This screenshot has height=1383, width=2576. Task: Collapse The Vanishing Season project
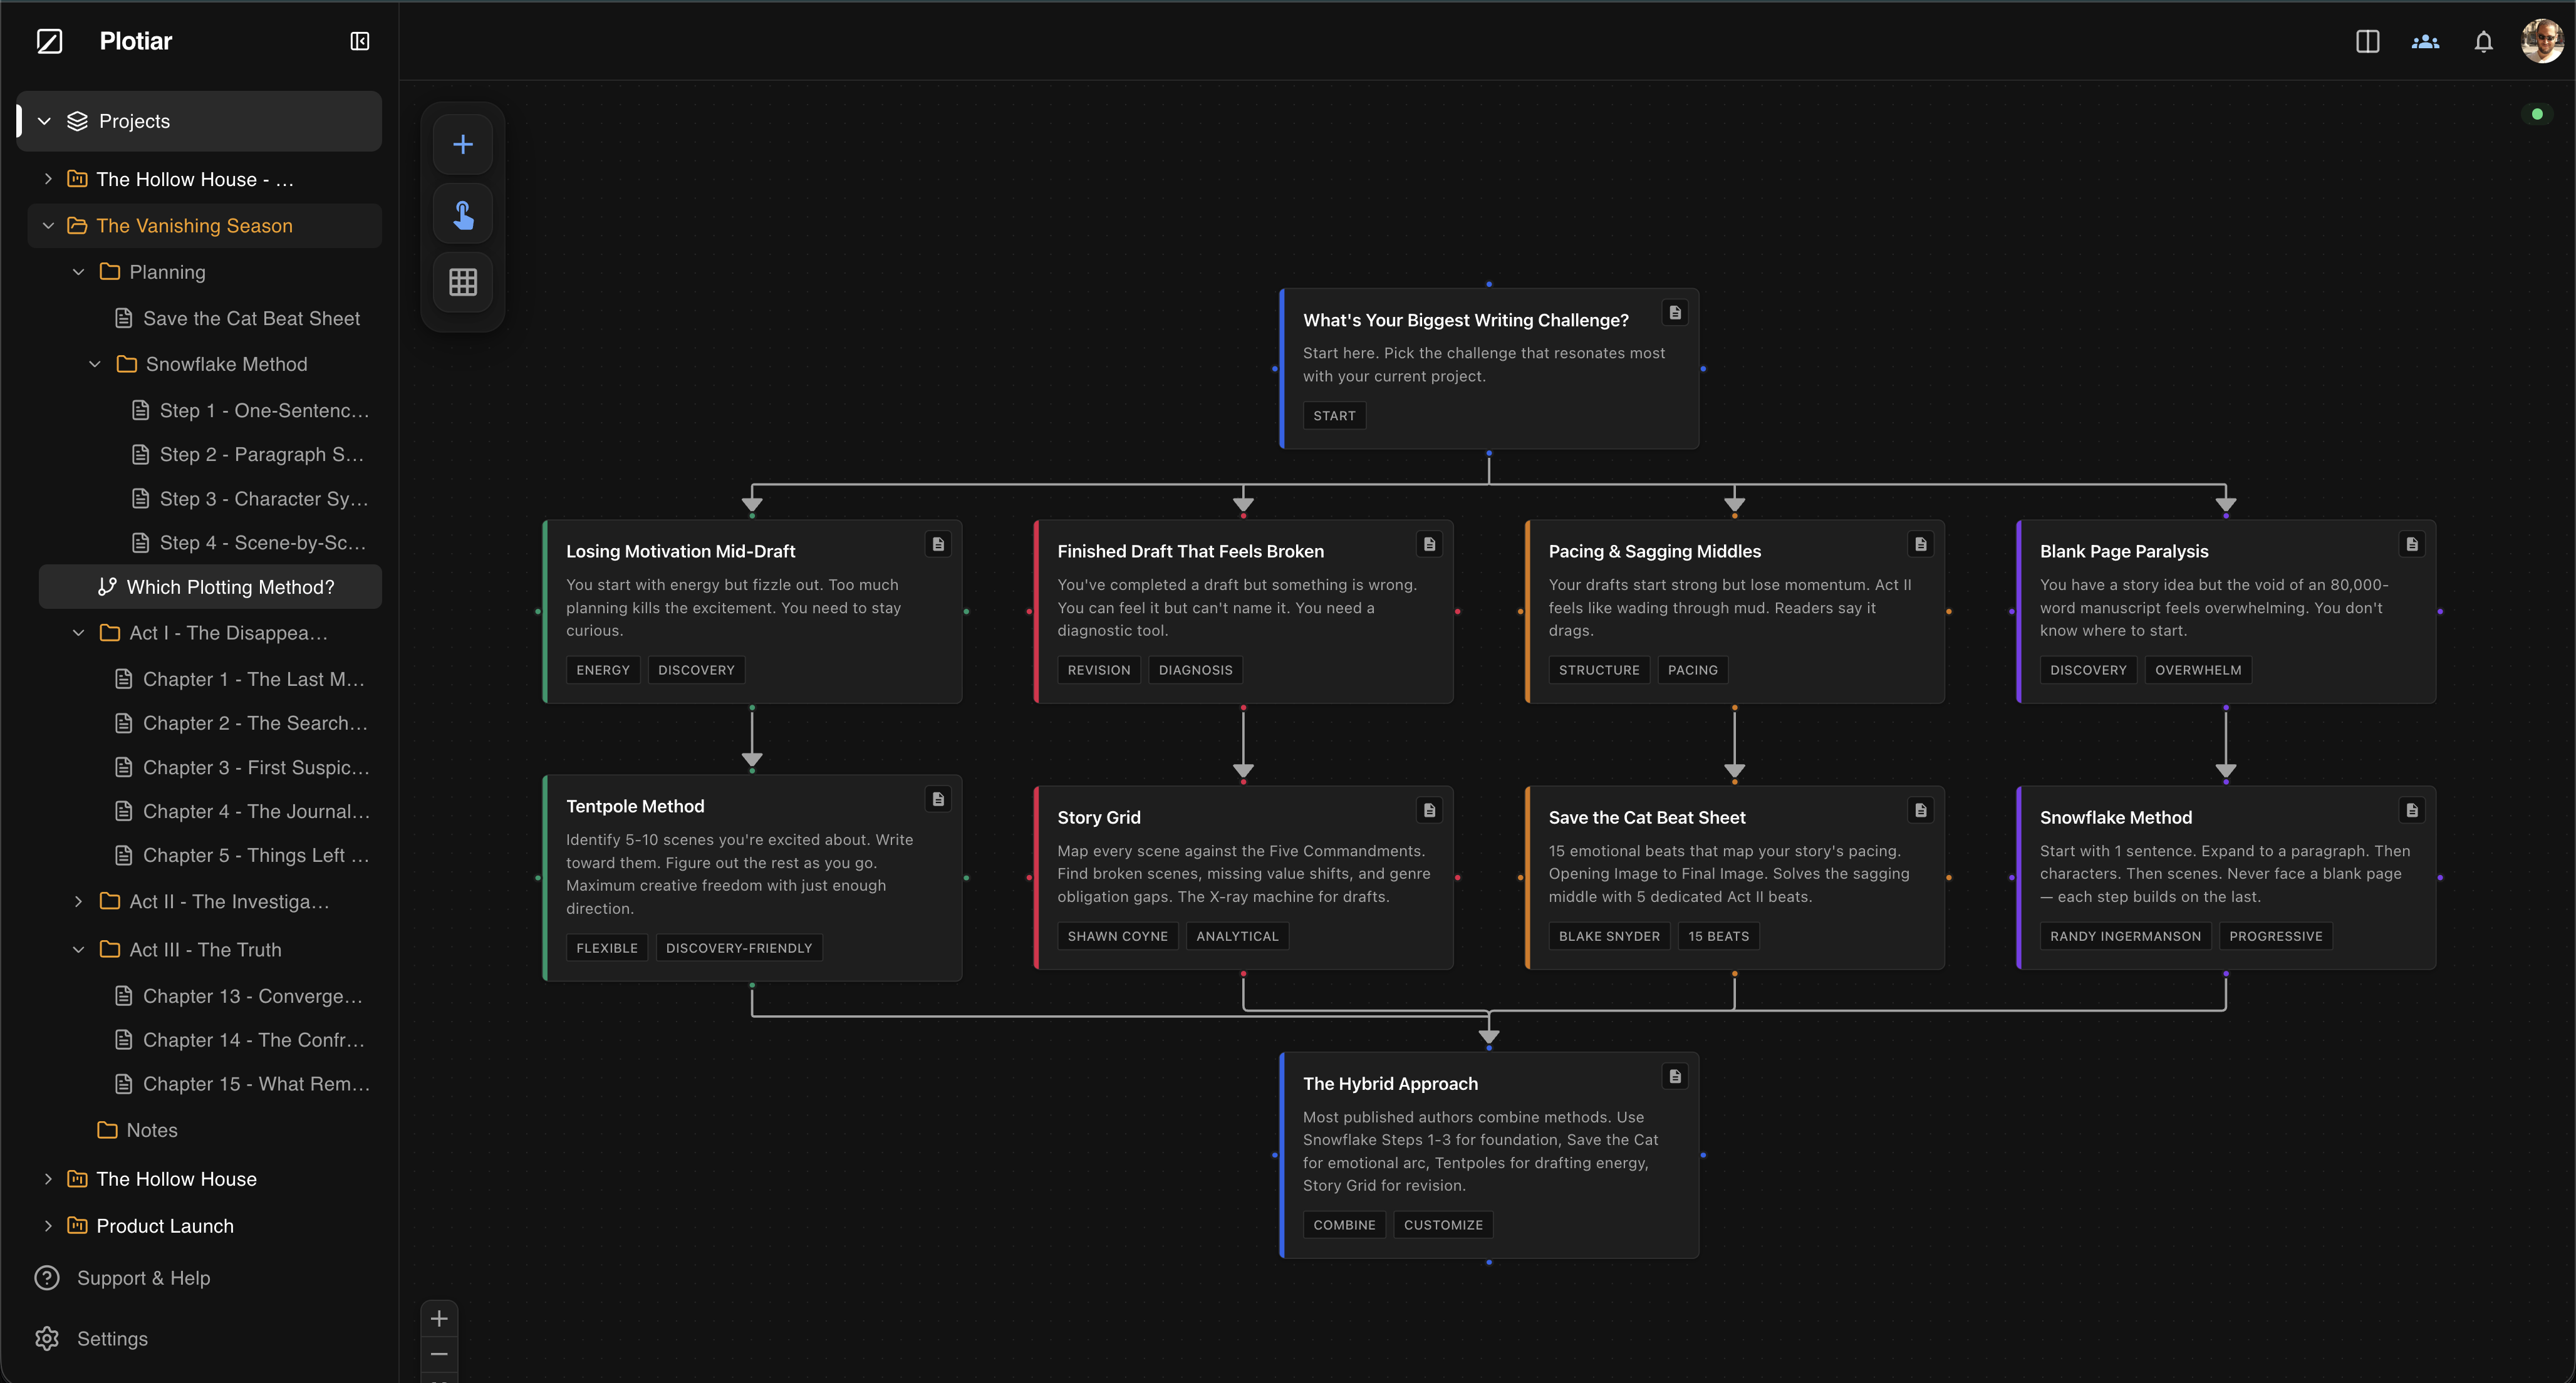coord(48,225)
